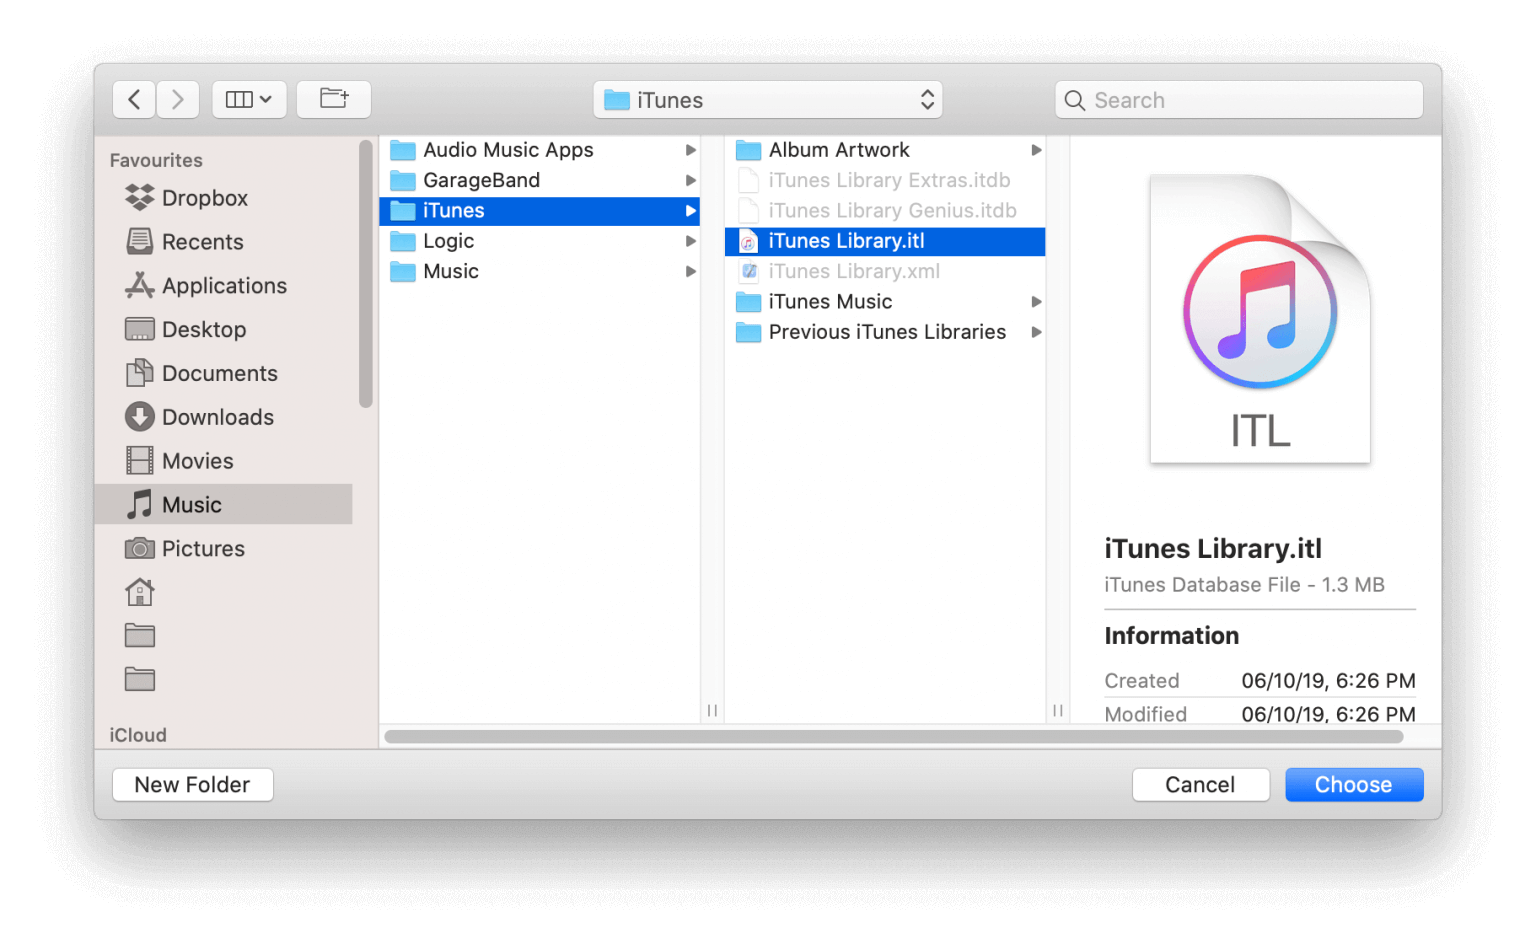1536x944 pixels.
Task: Click iTunes Library.xml file
Action: [x=885, y=271]
